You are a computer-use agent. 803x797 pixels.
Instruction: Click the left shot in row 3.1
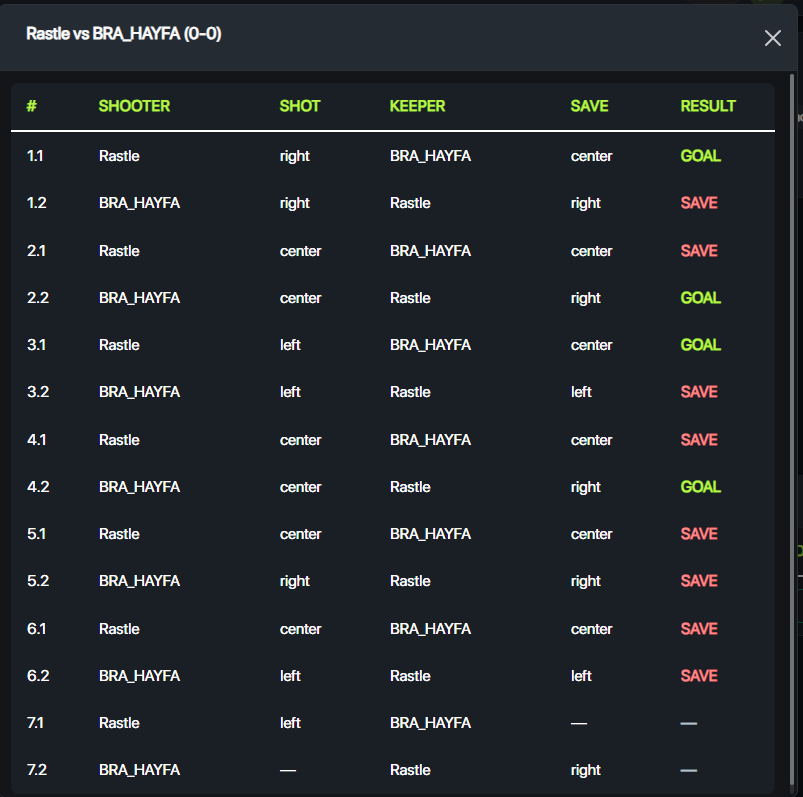point(290,345)
